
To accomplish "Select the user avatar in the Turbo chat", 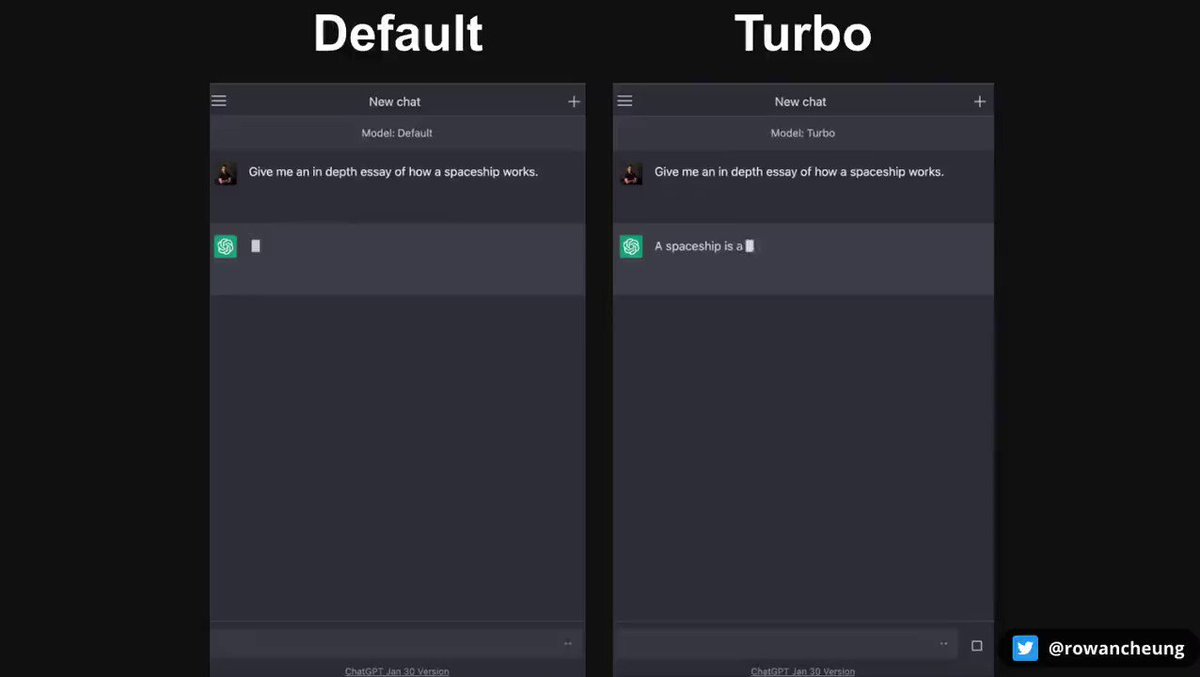I will tap(632, 173).
